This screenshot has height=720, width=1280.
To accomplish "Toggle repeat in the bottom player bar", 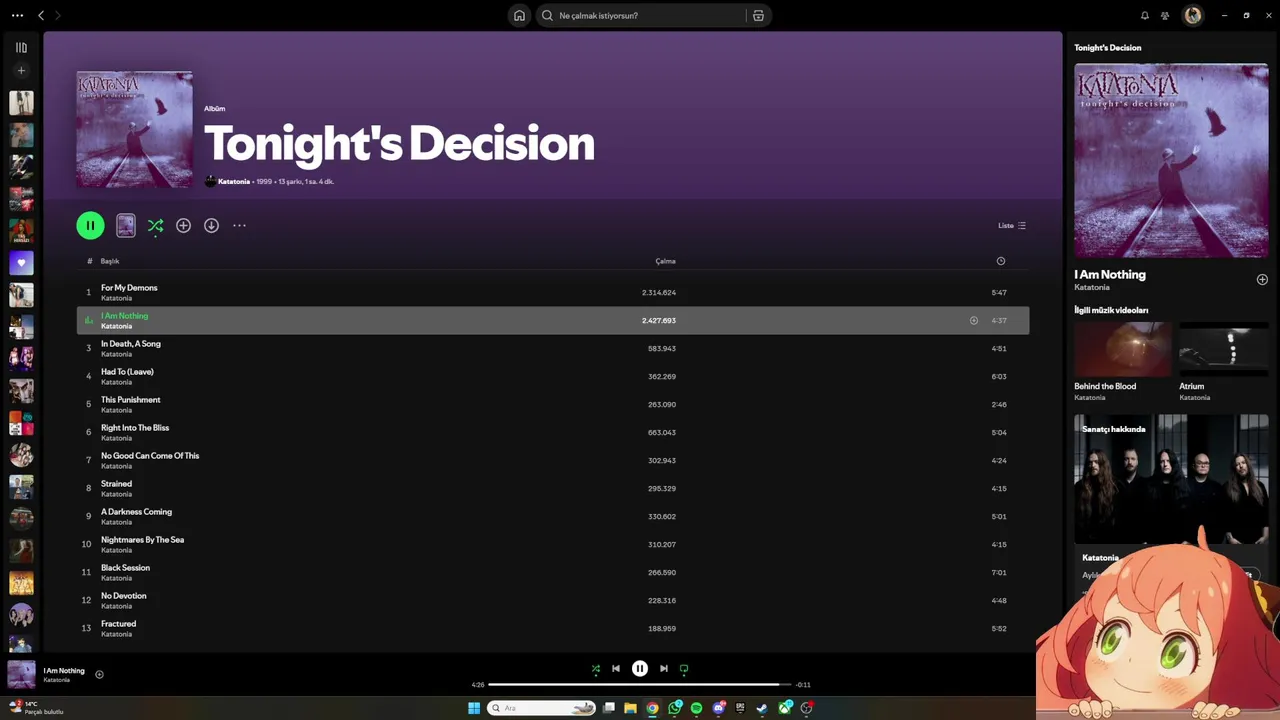I will (684, 669).
